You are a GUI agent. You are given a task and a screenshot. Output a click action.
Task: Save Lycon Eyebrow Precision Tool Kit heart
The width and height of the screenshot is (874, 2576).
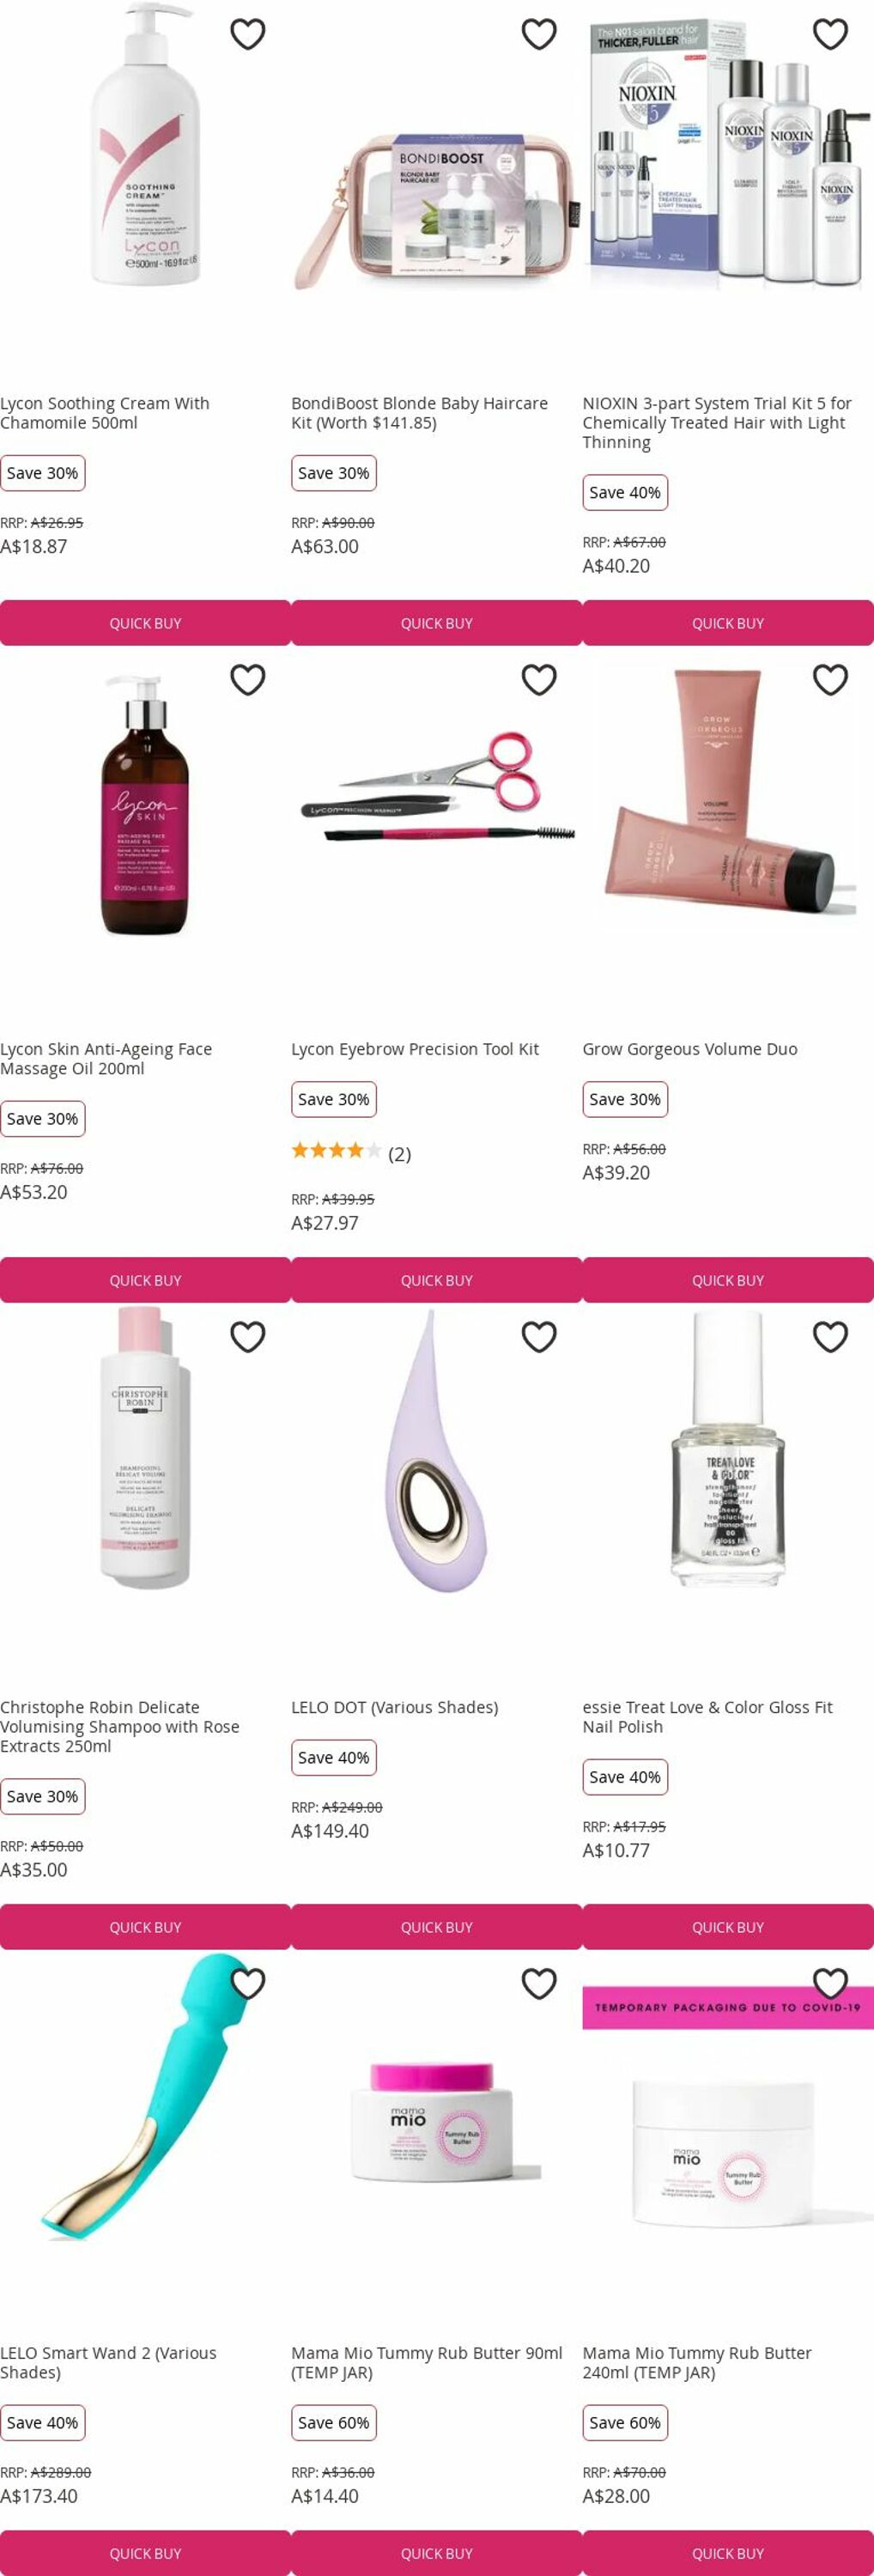(539, 680)
